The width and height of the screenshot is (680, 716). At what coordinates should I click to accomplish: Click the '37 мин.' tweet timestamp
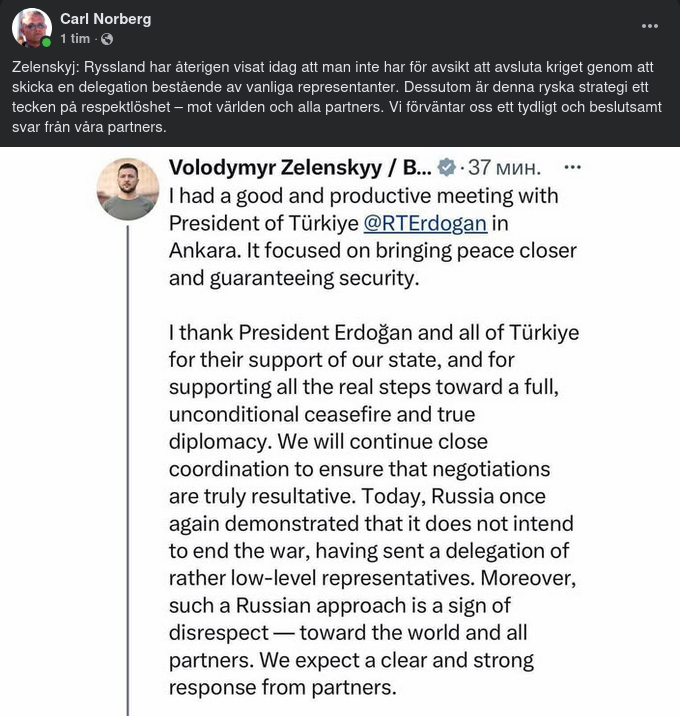(505, 167)
